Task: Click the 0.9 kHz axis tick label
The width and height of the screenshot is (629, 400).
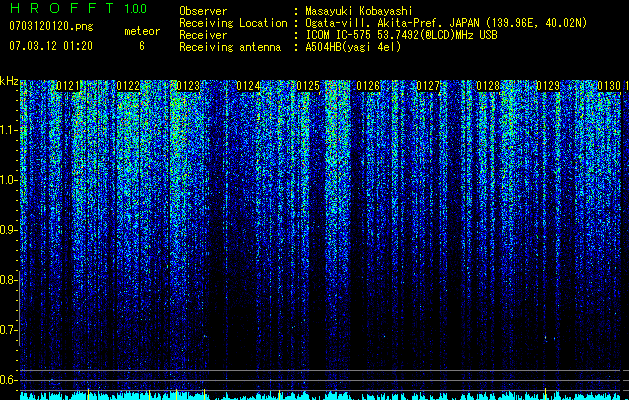Action: point(8,230)
